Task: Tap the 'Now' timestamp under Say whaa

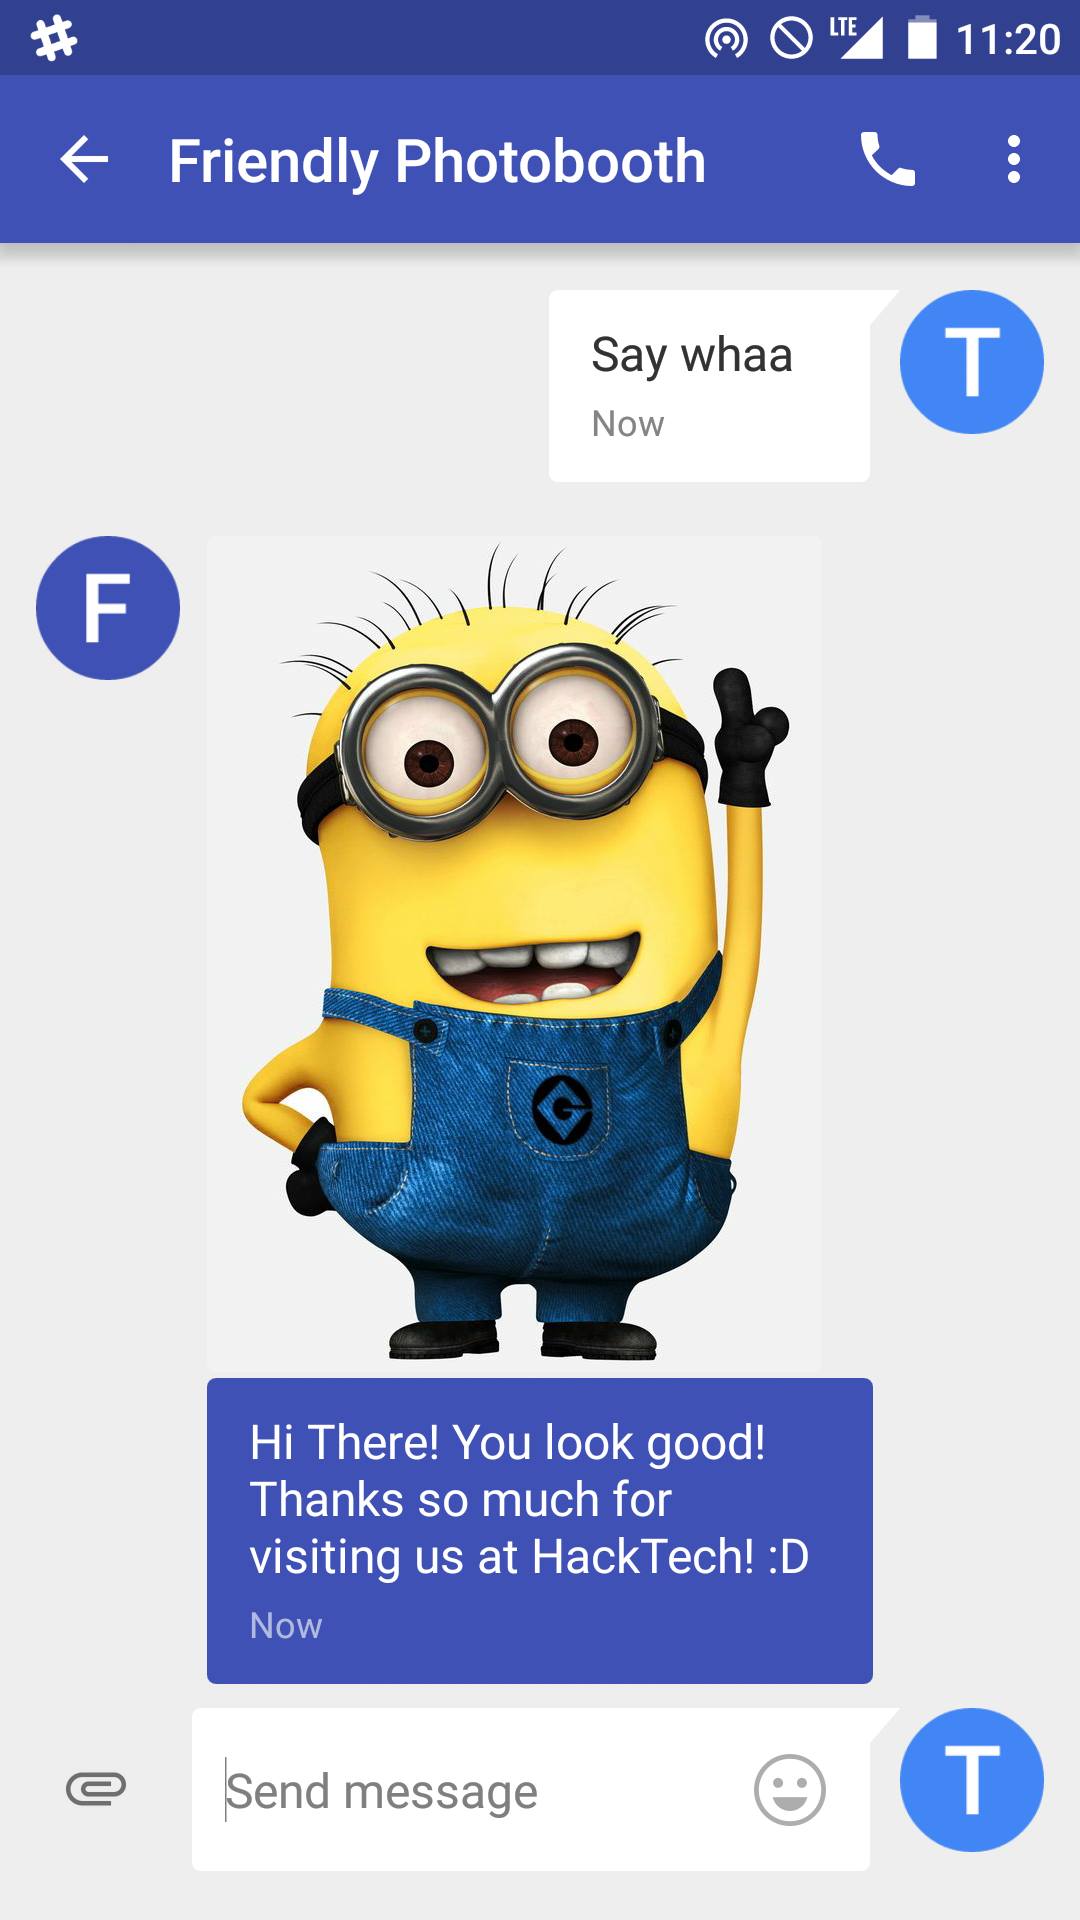Action: pos(628,424)
